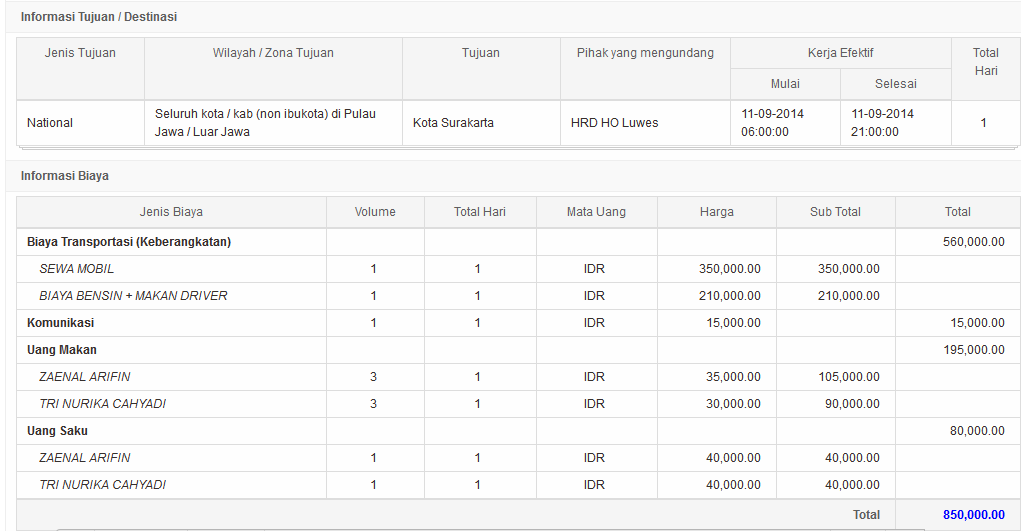This screenshot has width=1021, height=531.
Task: Click the Informasi Tujuan / Destinasi section title
Action: click(x=99, y=17)
